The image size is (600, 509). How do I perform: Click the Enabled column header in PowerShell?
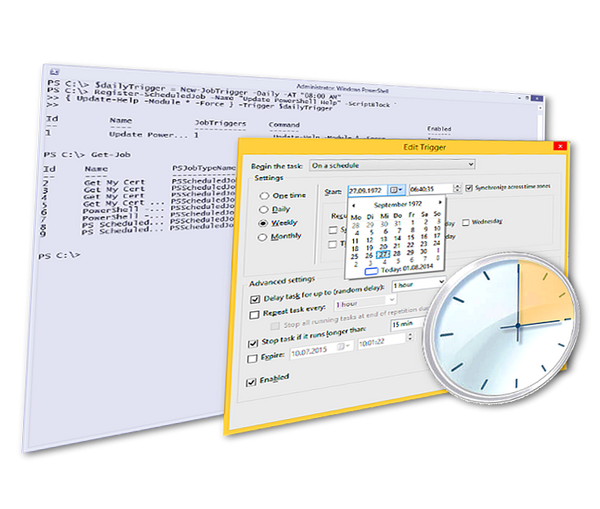pos(439,129)
